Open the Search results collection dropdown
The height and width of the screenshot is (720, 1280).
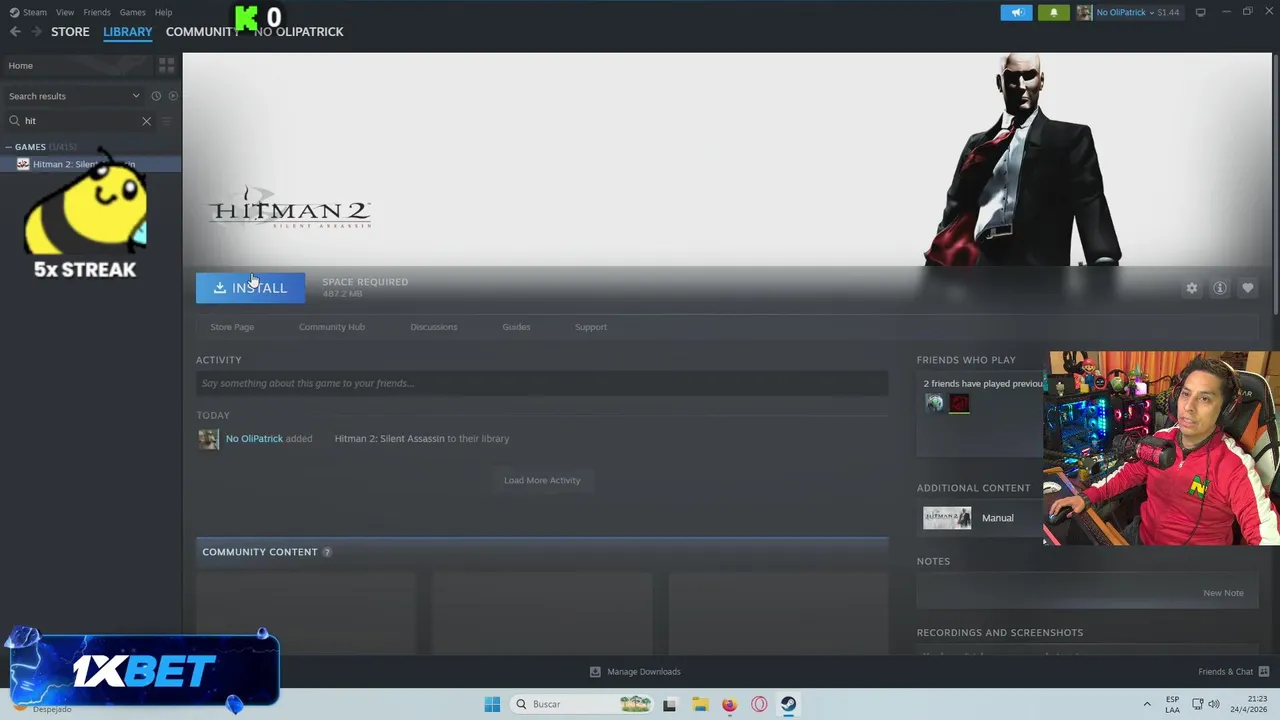click(x=136, y=96)
